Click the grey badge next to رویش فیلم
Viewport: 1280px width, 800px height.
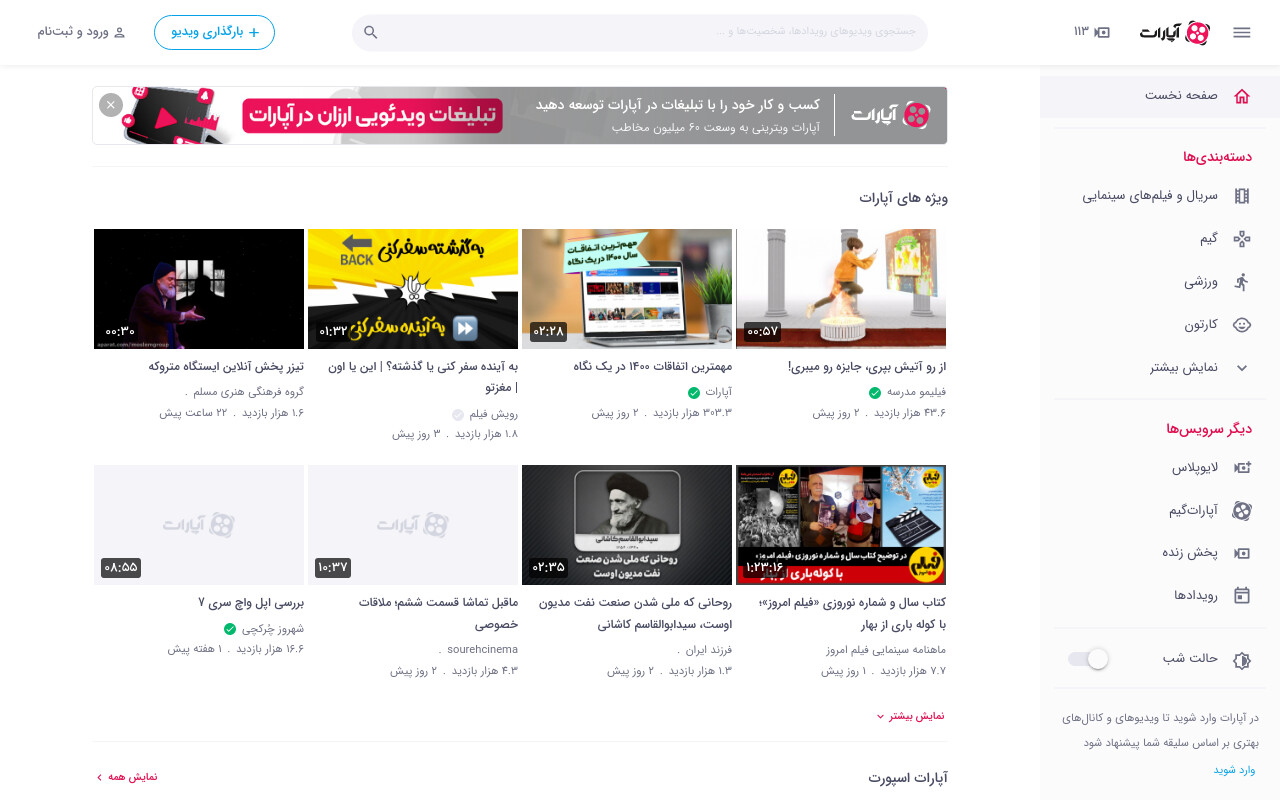458,415
